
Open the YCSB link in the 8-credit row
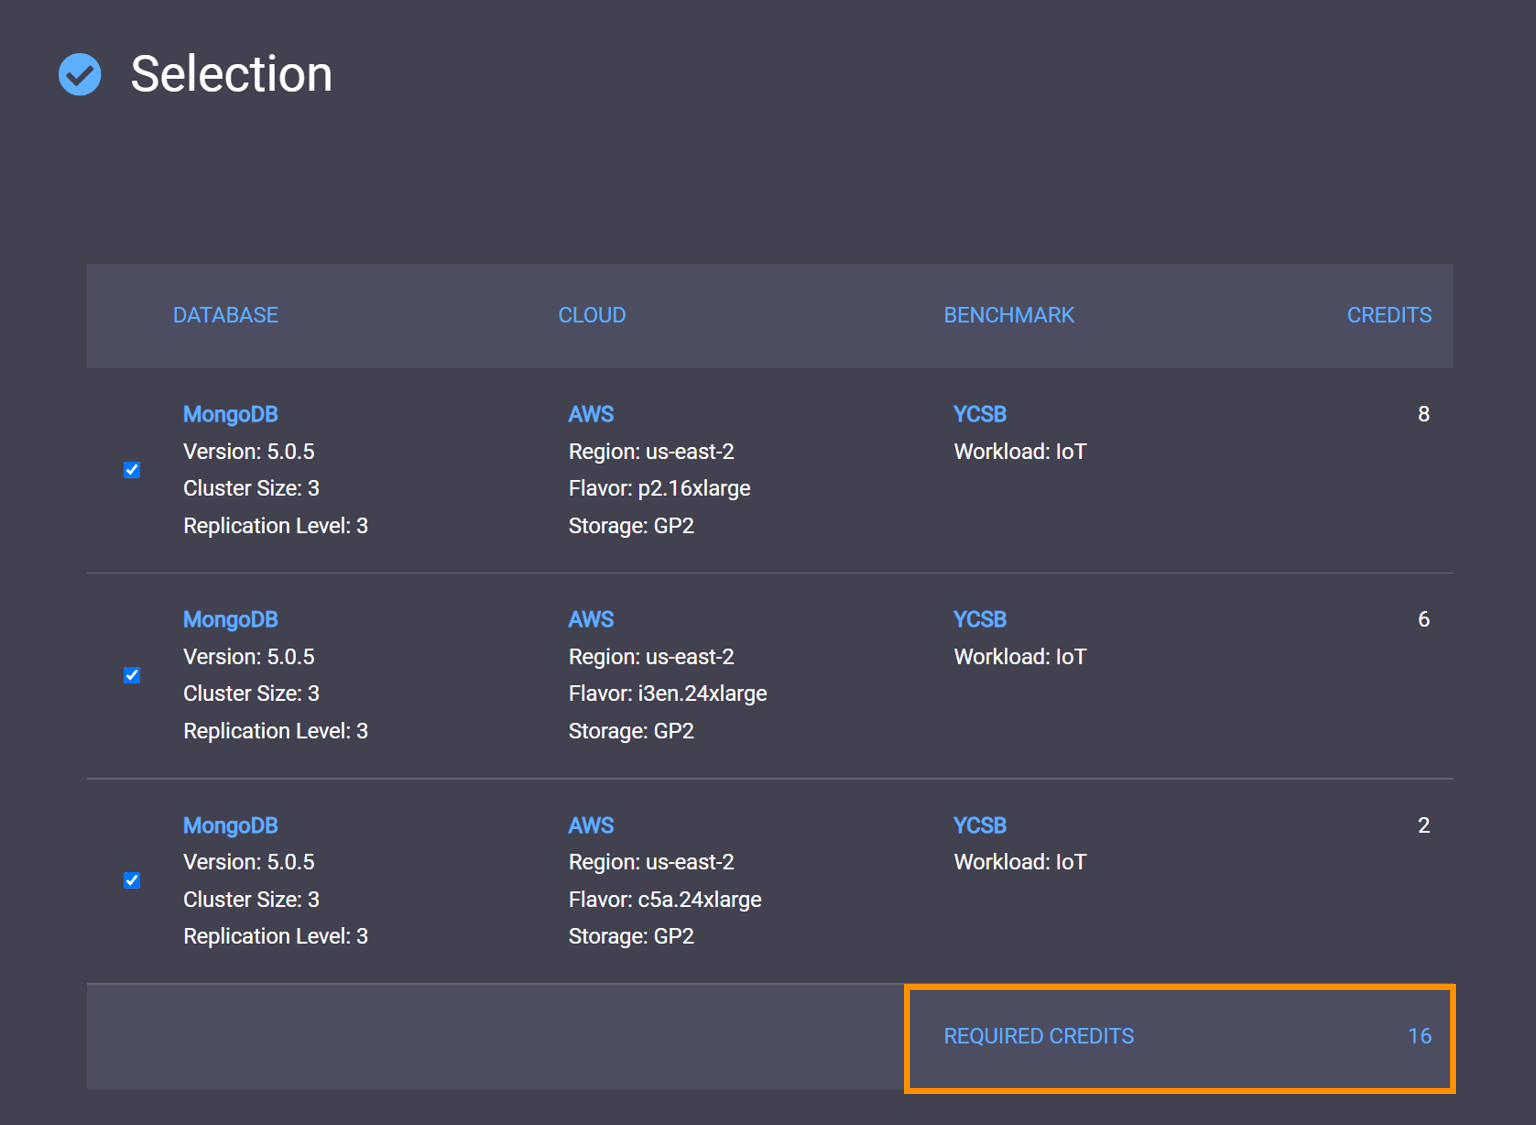[x=979, y=414]
